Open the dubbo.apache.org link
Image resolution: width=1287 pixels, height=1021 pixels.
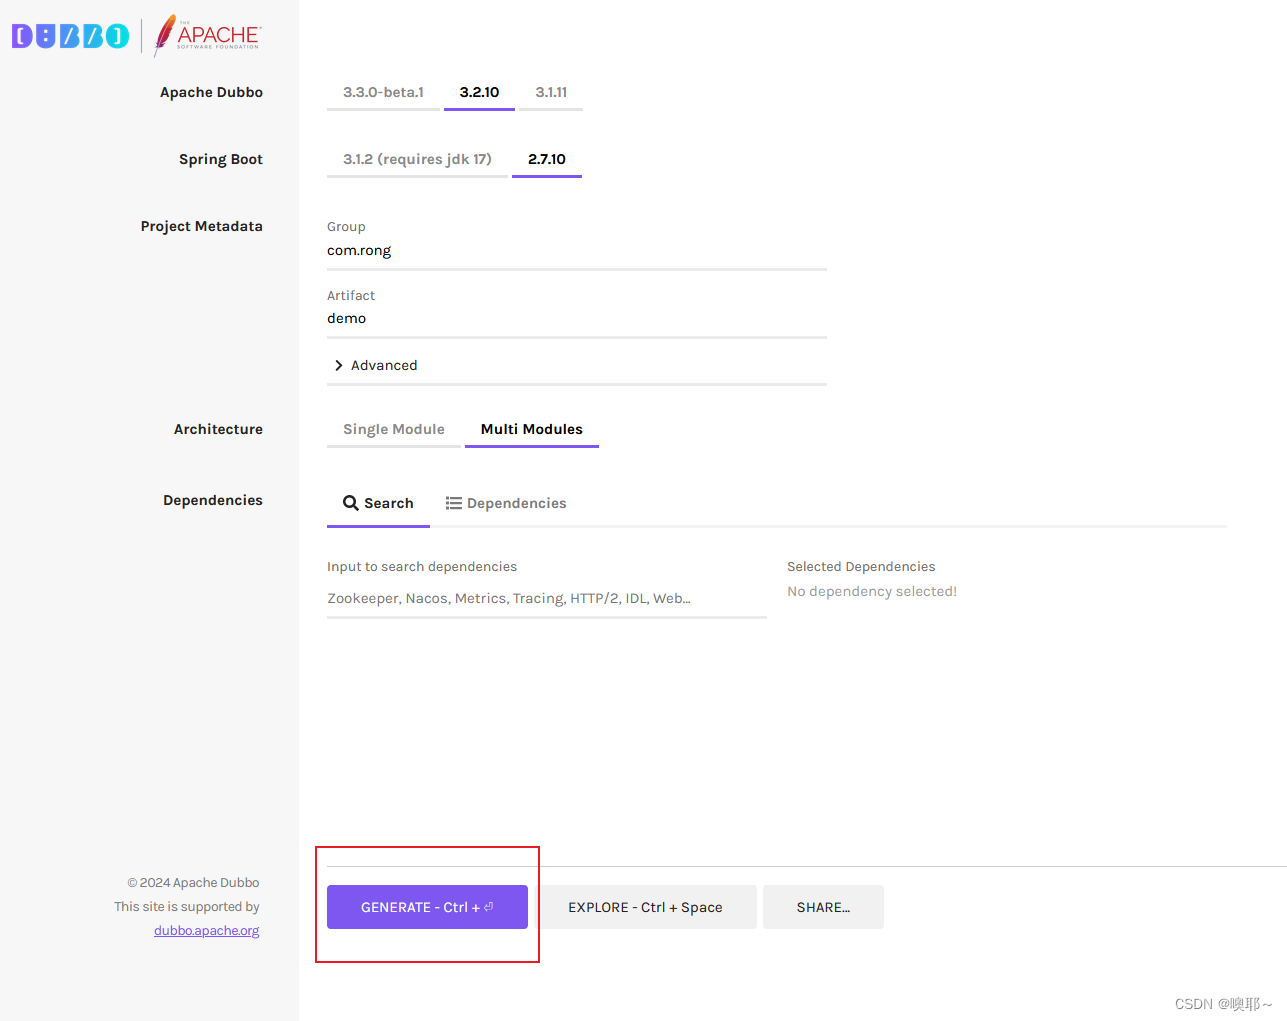click(x=207, y=930)
